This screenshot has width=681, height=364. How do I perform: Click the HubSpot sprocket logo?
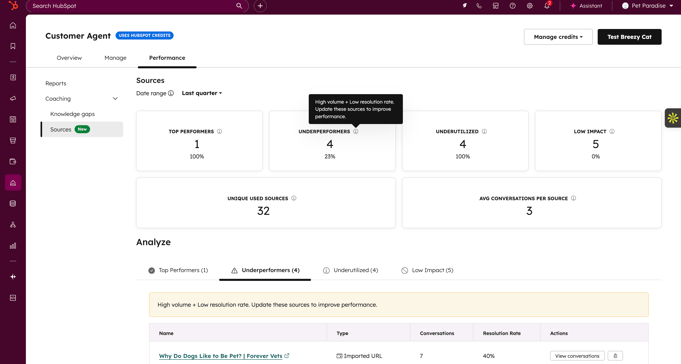pyautogui.click(x=13, y=6)
